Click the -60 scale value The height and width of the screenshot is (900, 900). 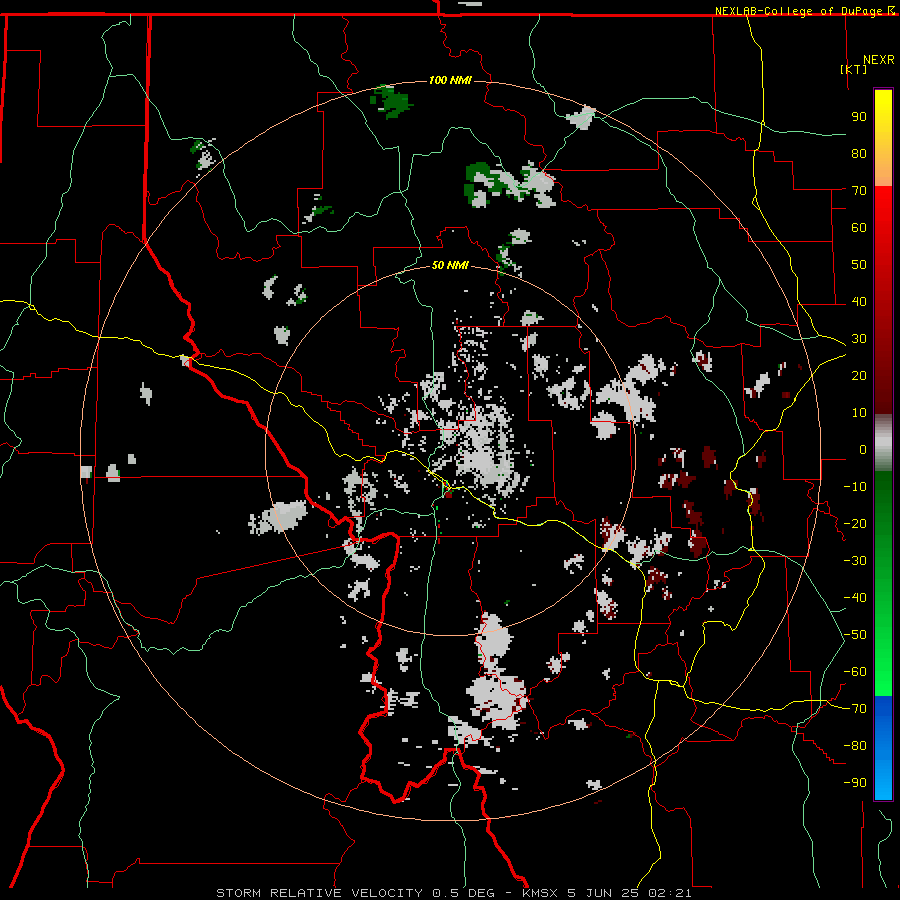(855, 672)
